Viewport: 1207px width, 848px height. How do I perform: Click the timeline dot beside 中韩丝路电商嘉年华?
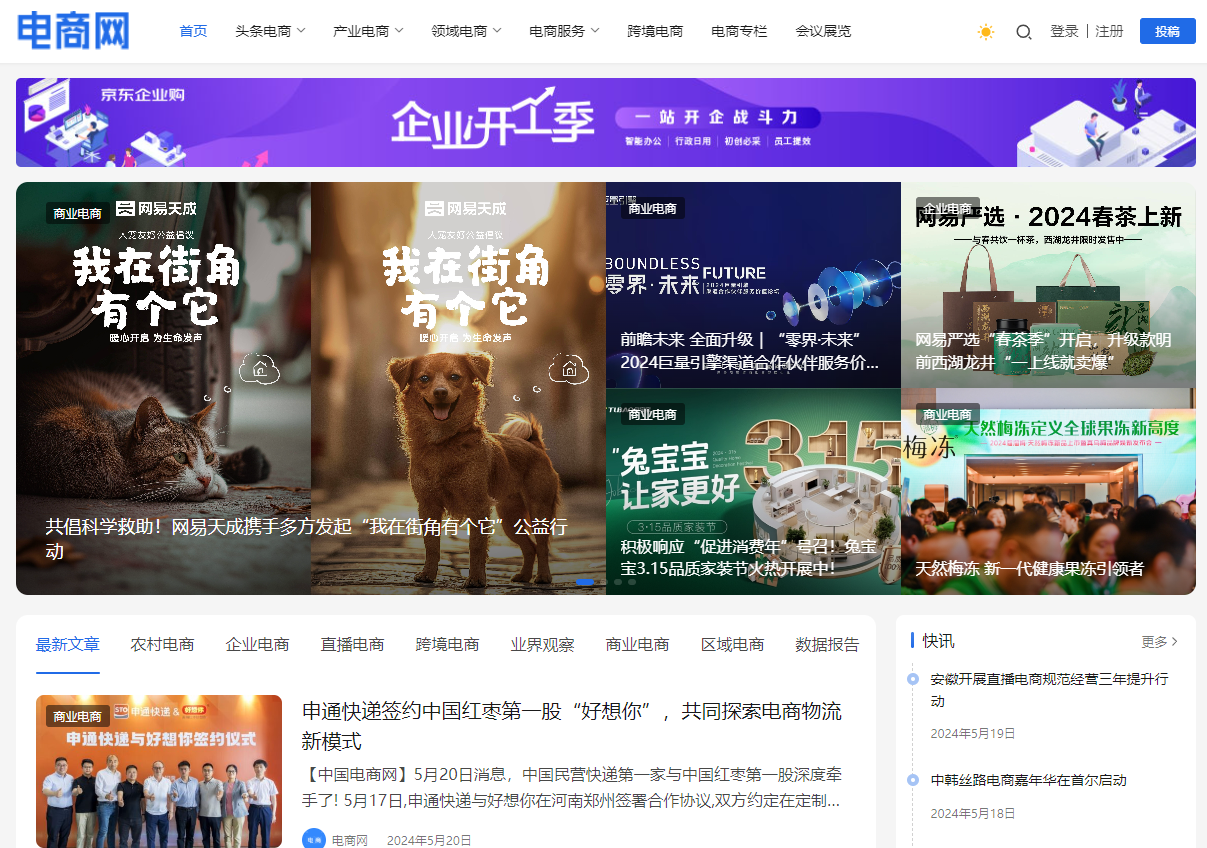coord(912,780)
